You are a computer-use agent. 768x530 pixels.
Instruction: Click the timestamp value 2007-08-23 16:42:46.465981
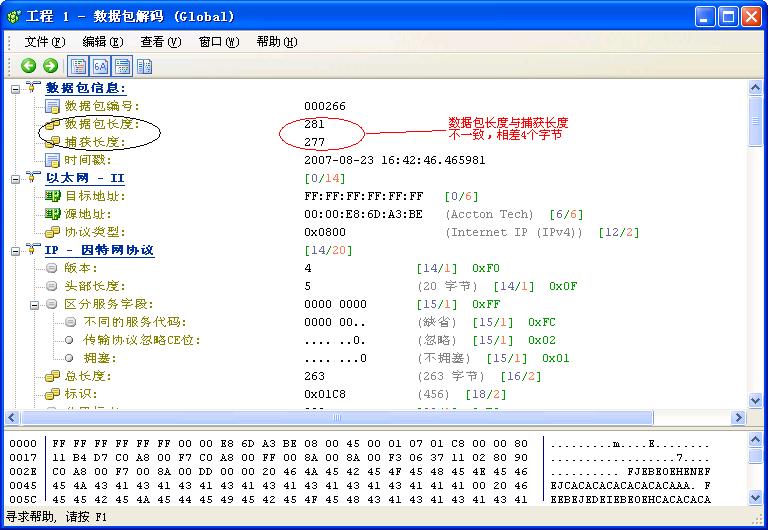coord(395,160)
